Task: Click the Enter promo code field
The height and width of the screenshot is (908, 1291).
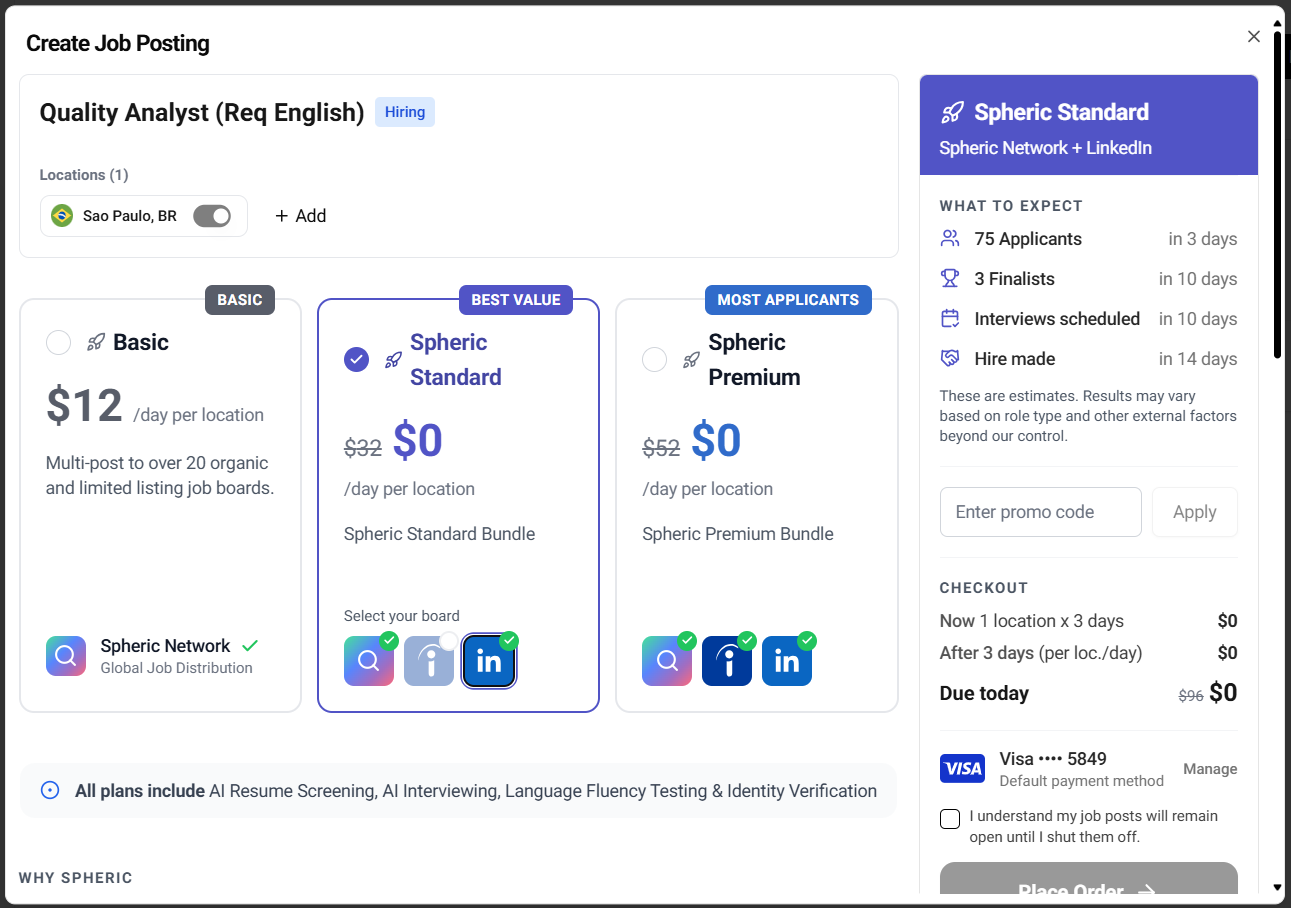Action: pyautogui.click(x=1040, y=512)
